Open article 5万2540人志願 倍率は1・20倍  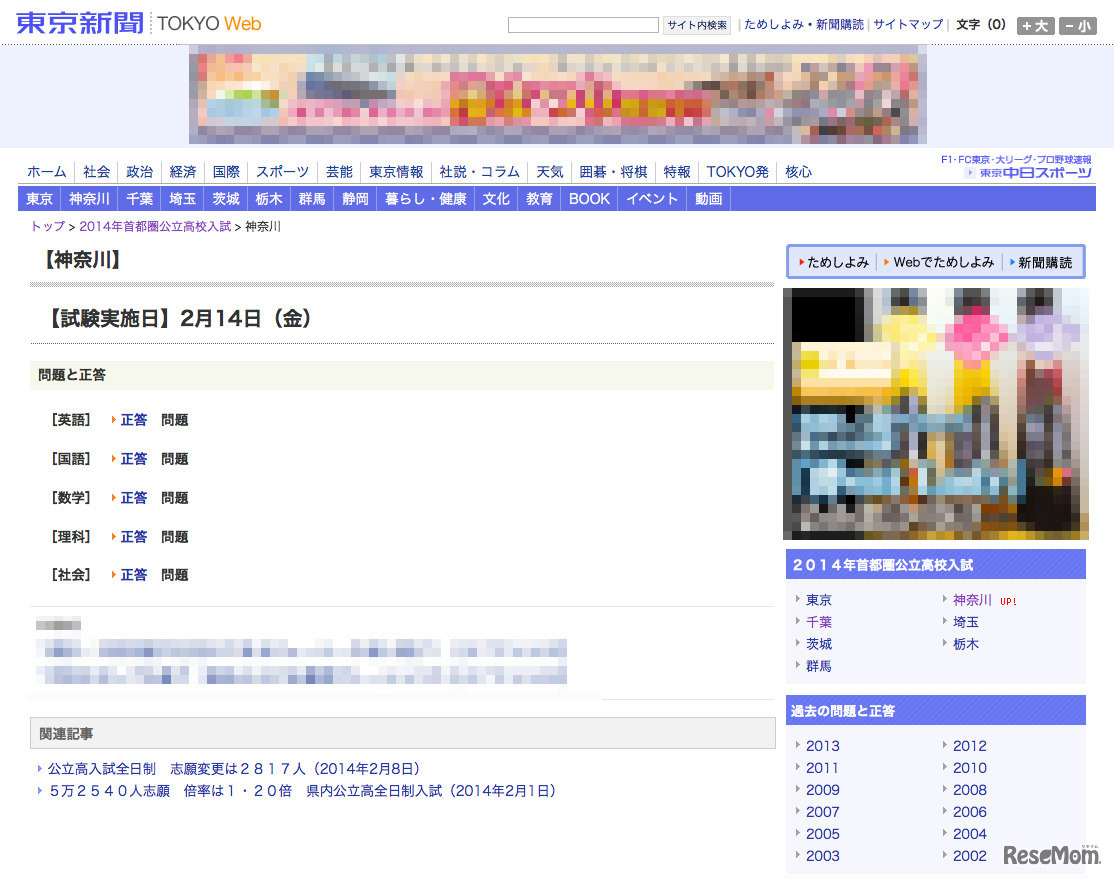pos(303,791)
